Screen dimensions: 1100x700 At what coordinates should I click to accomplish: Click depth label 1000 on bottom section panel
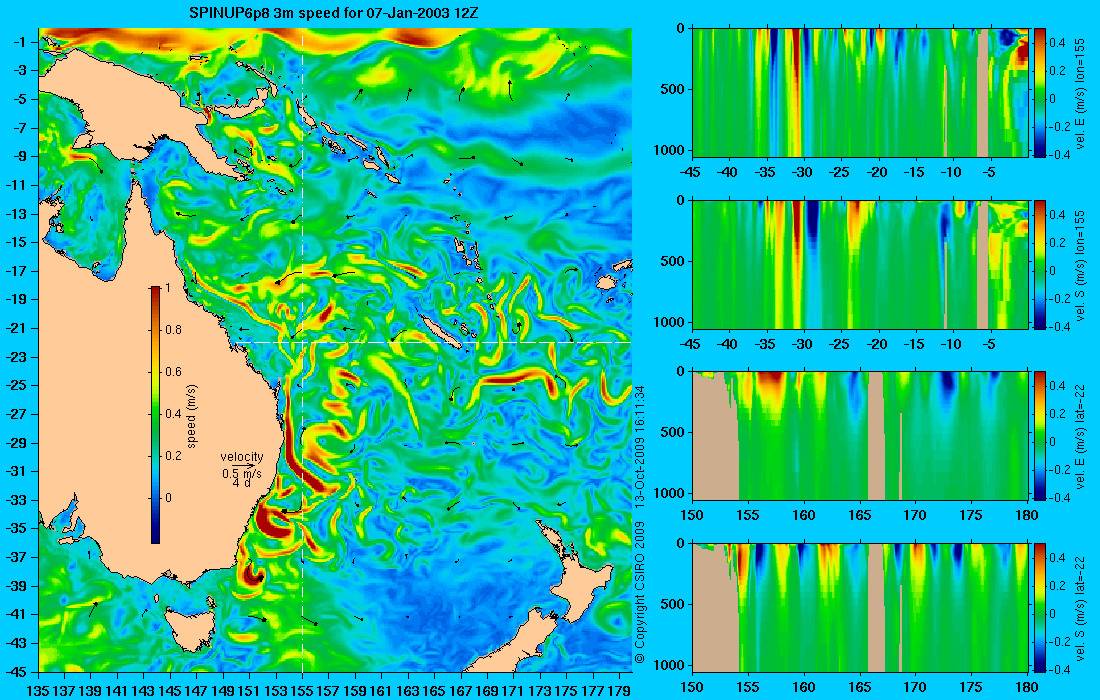(670, 665)
